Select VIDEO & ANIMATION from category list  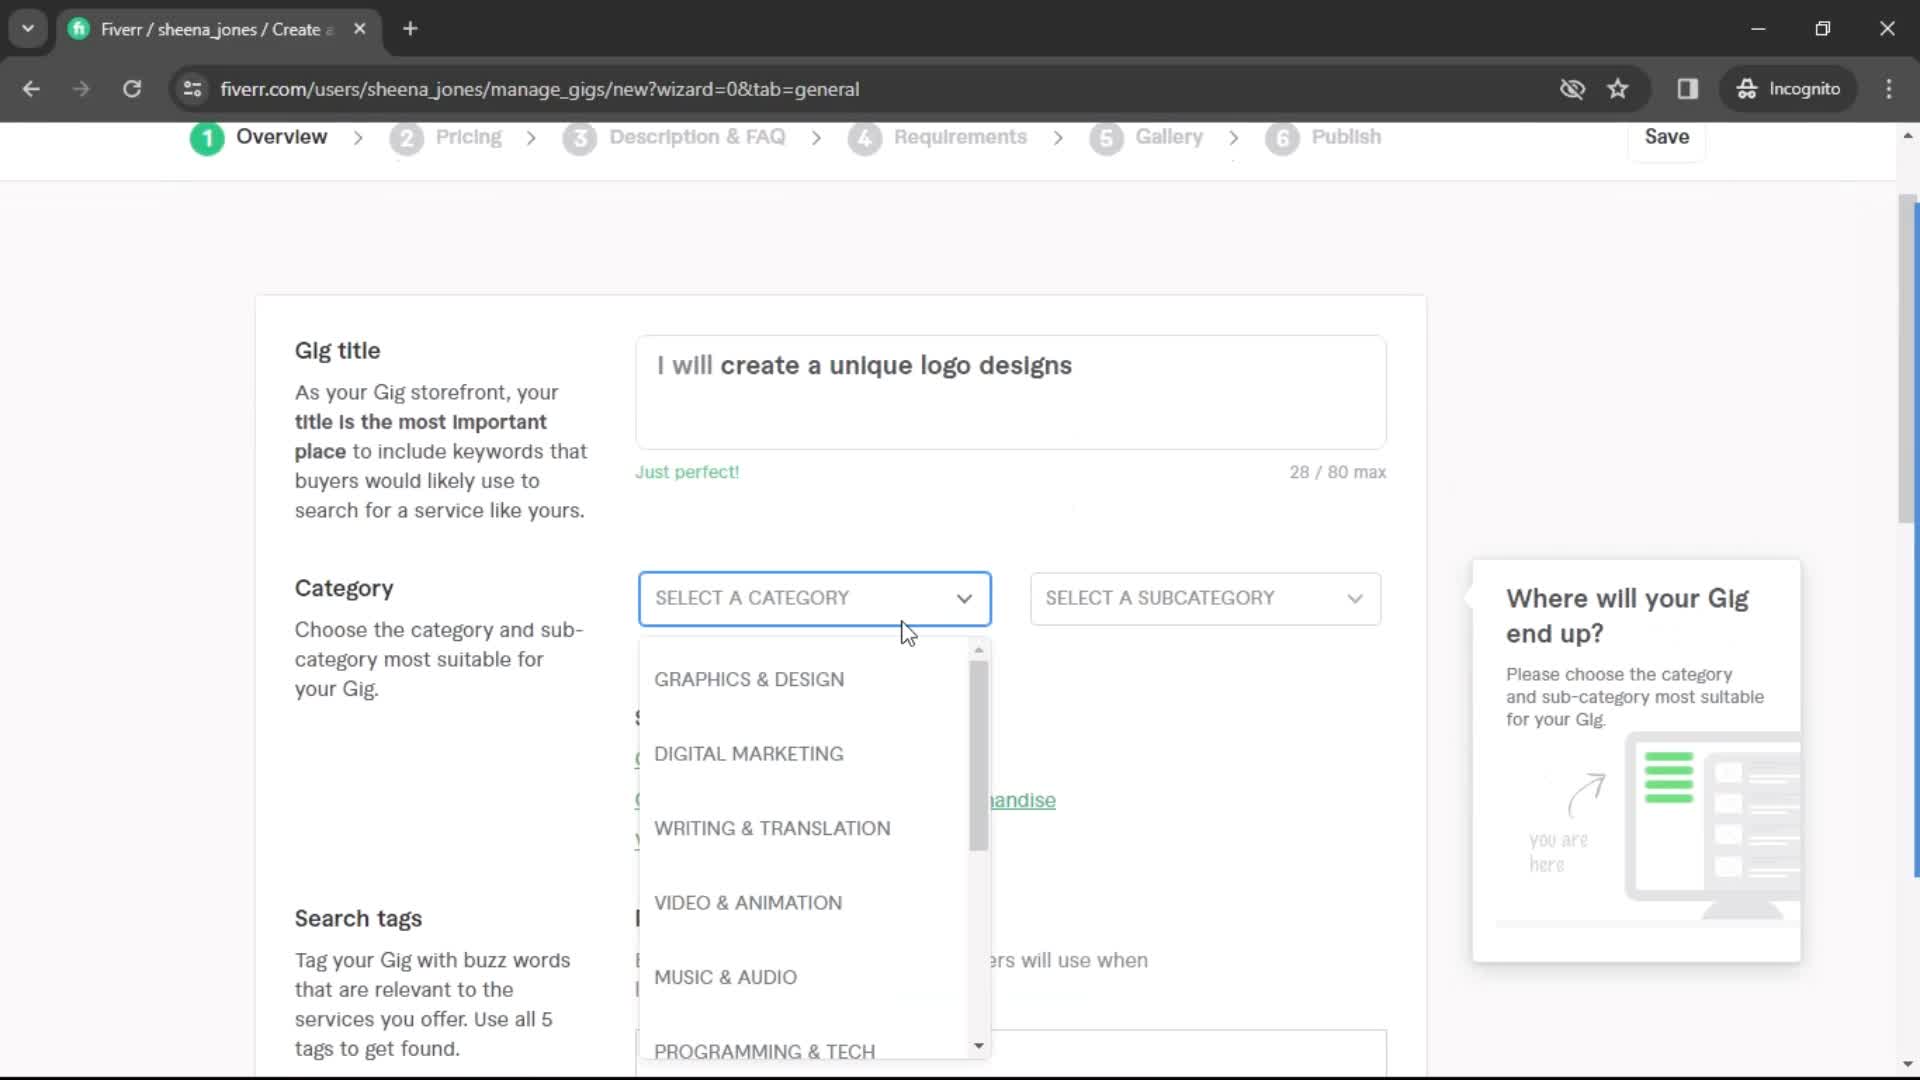point(748,902)
